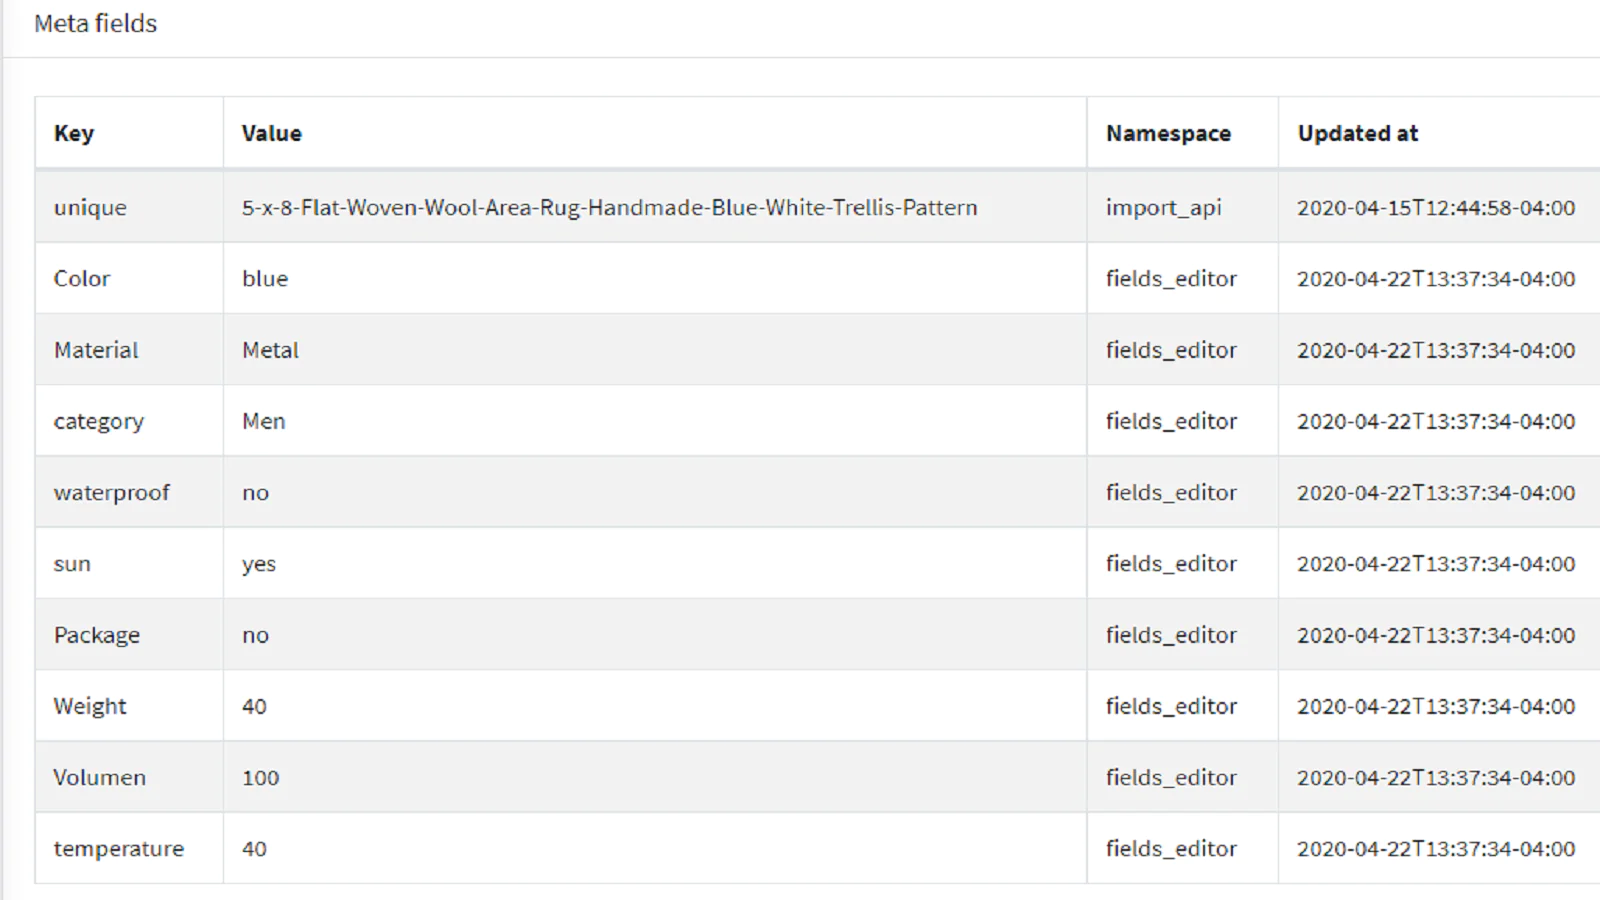Click the rug product handle value
Viewport: 1600px width, 900px height.
point(609,208)
